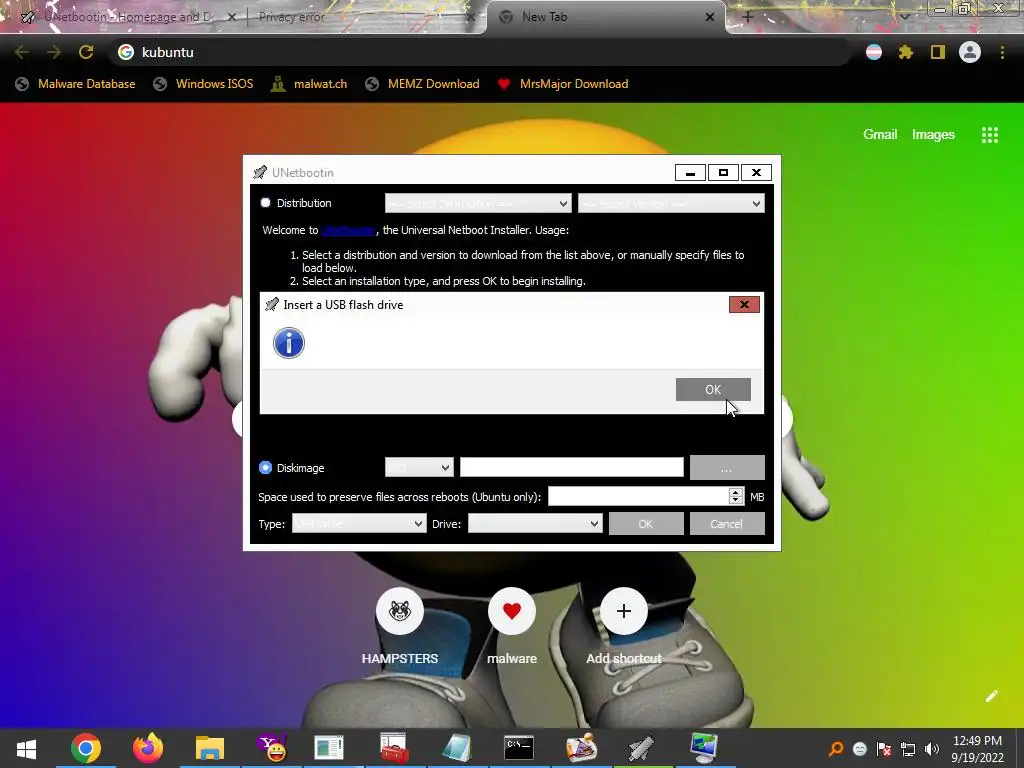Open the Select Distribution dropdown
Viewport: 1024px width, 768px height.
point(478,203)
